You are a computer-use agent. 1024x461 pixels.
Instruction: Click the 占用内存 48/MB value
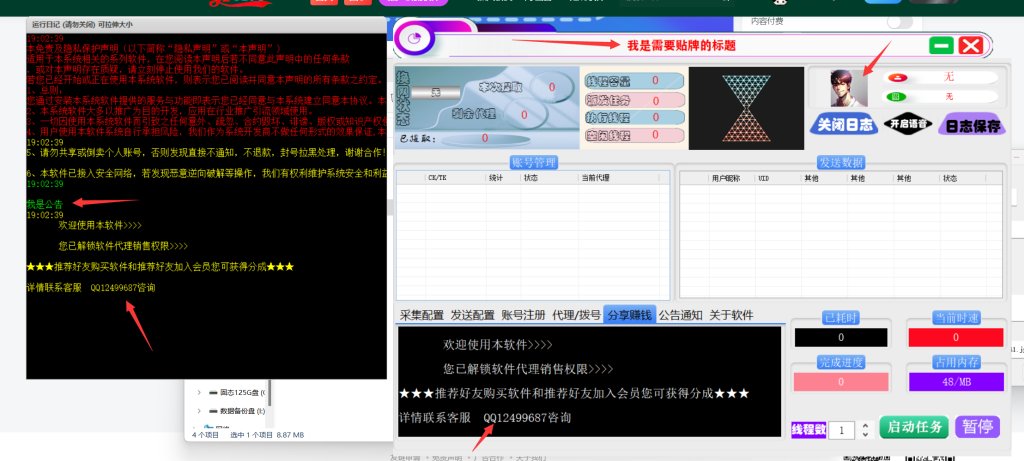pos(956,382)
